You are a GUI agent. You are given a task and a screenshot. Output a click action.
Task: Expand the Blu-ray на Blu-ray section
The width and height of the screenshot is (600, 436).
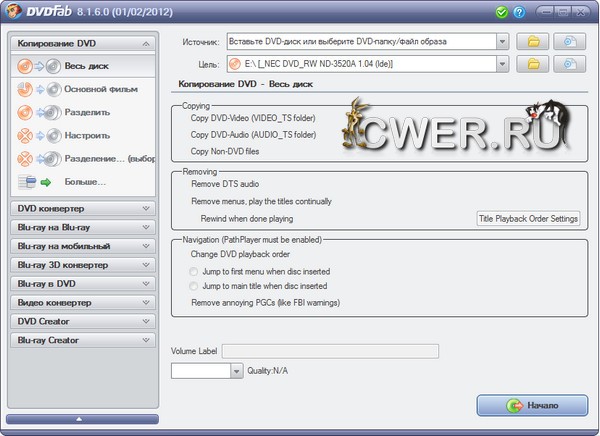83,227
